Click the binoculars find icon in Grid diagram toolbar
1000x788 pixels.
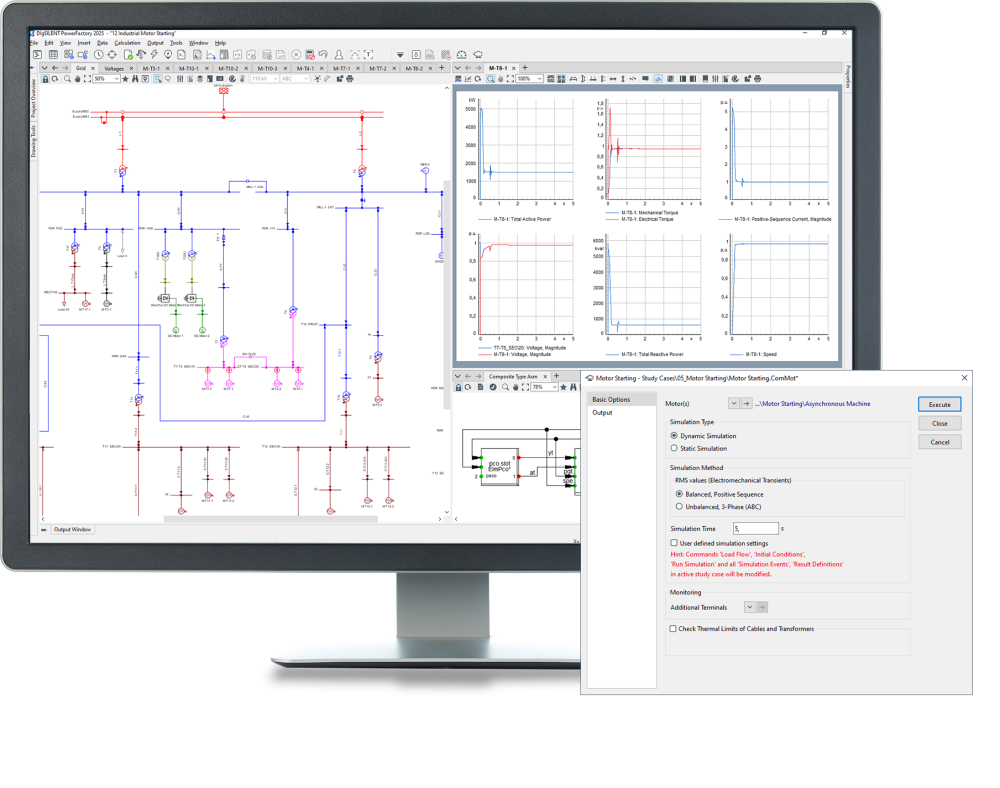coord(135,79)
